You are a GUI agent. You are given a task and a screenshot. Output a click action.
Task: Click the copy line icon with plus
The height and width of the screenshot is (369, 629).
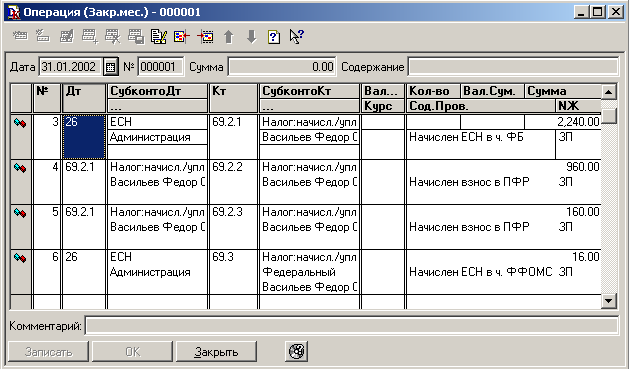[x=89, y=36]
